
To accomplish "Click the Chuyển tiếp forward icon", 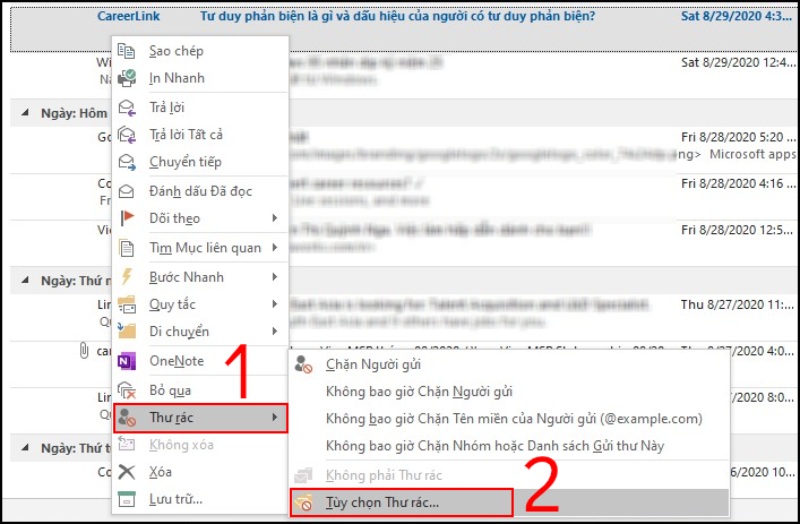I will tap(127, 162).
